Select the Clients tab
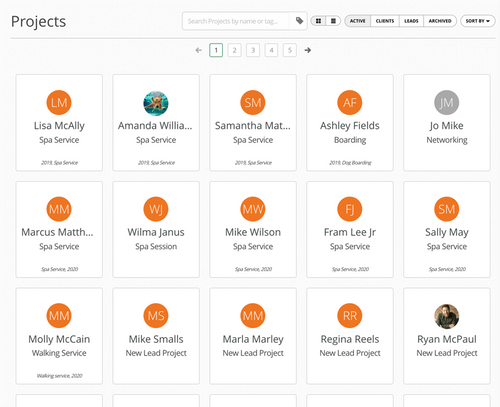The image size is (500, 407). click(385, 21)
